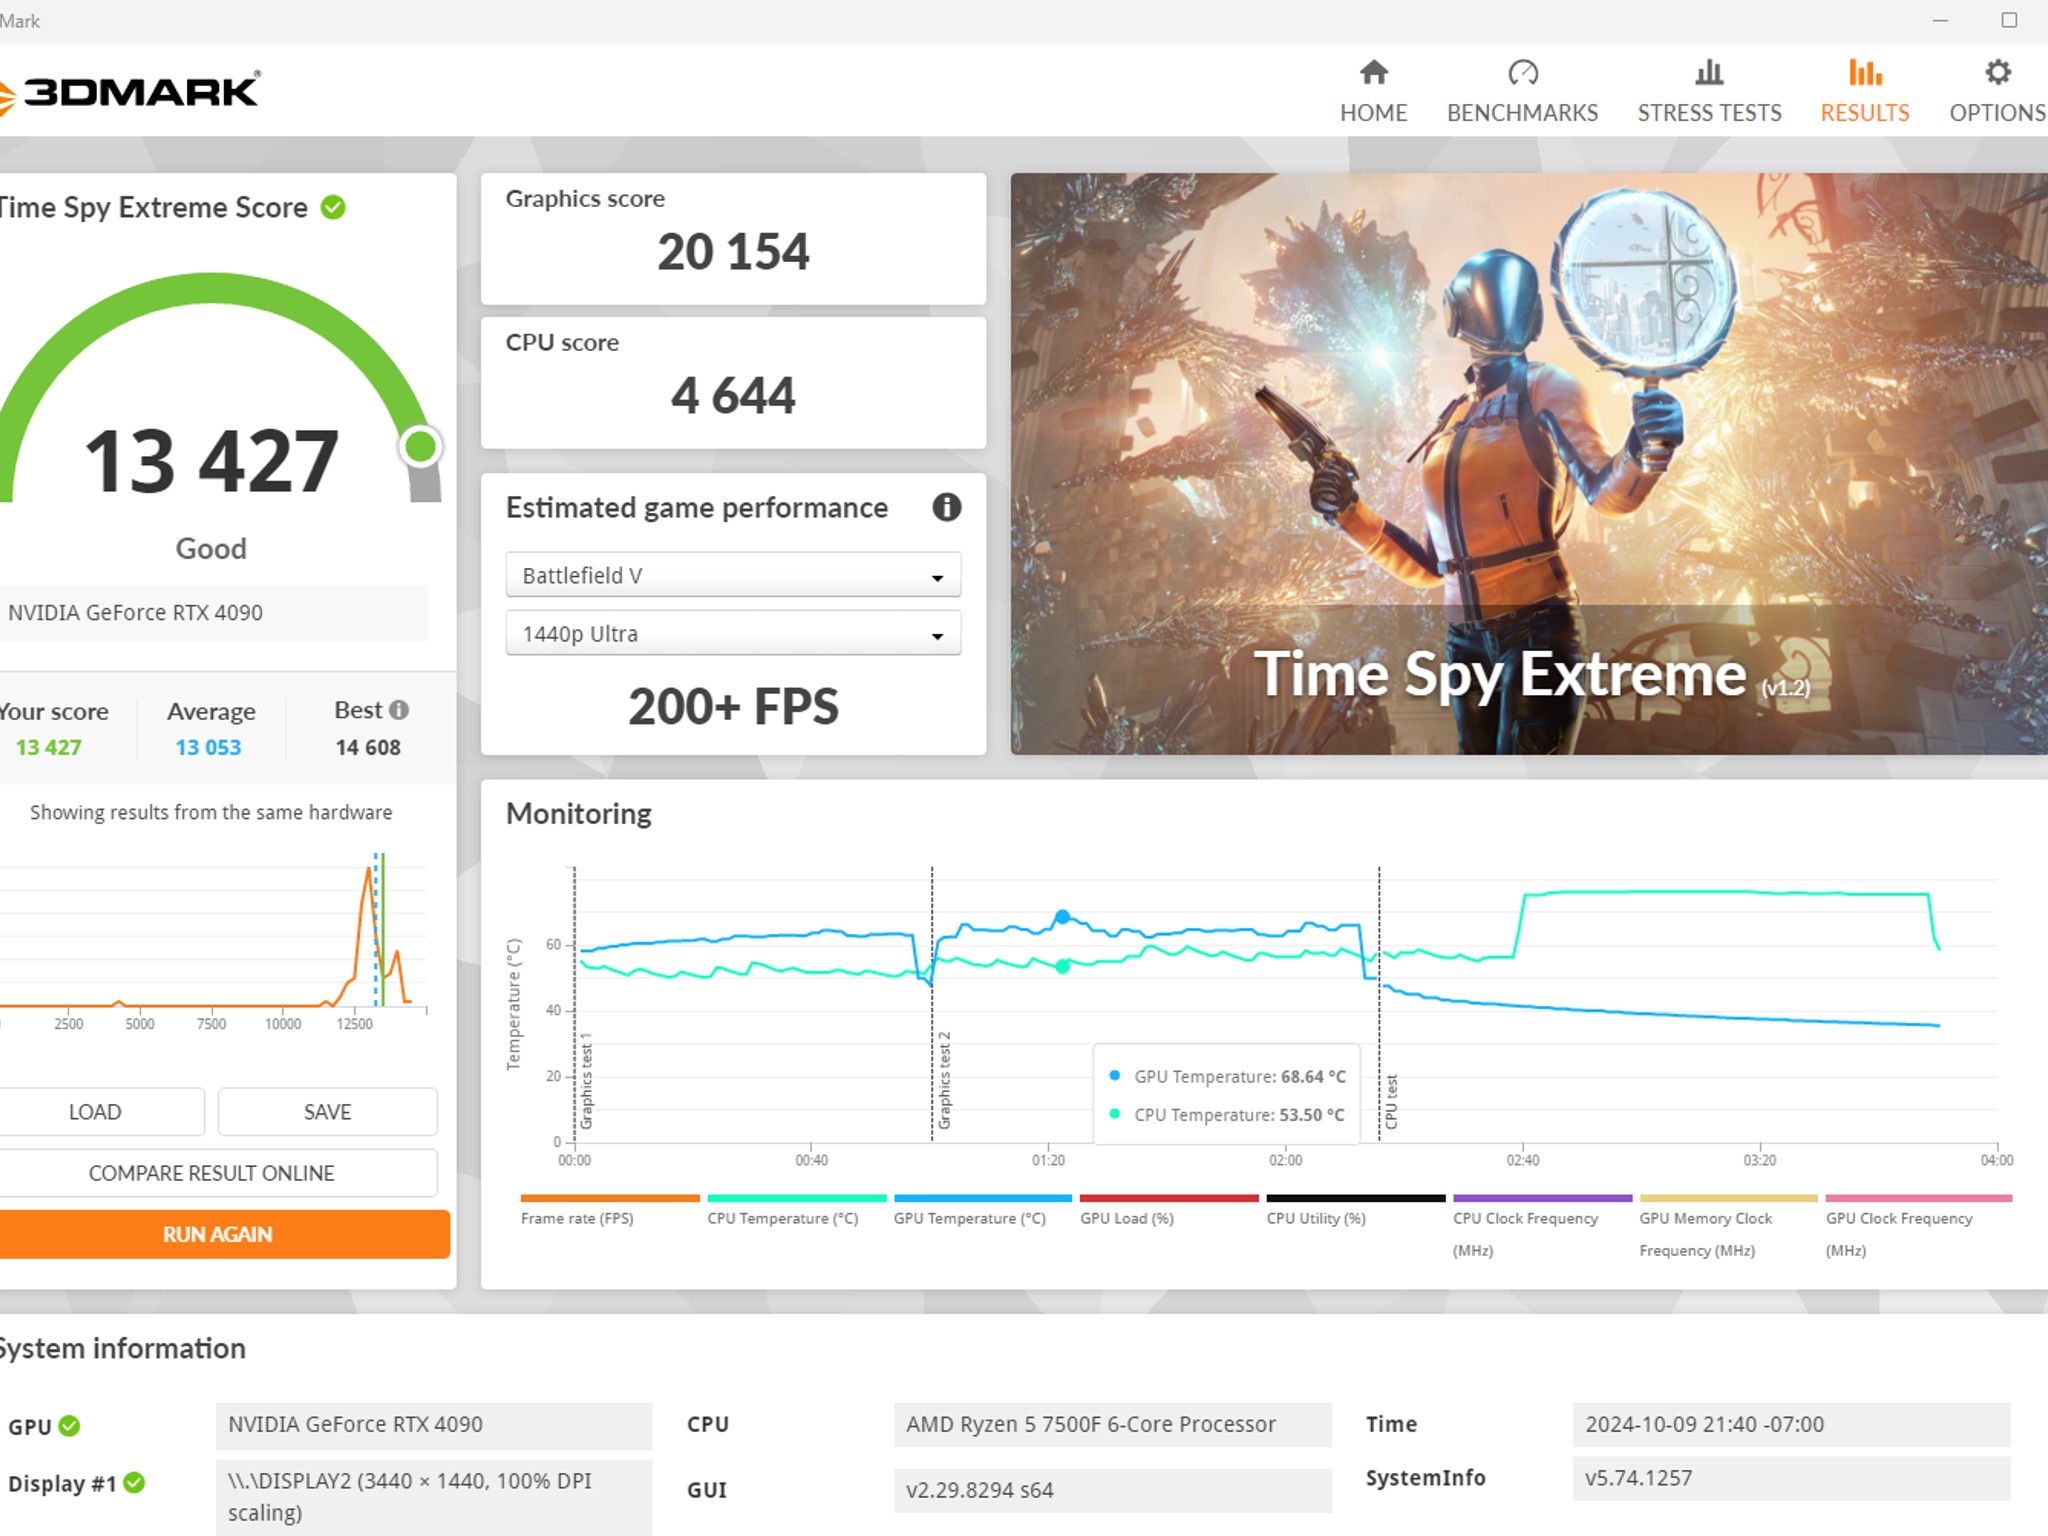Toggle Frame rate (FPS) chart series

pyautogui.click(x=577, y=1218)
